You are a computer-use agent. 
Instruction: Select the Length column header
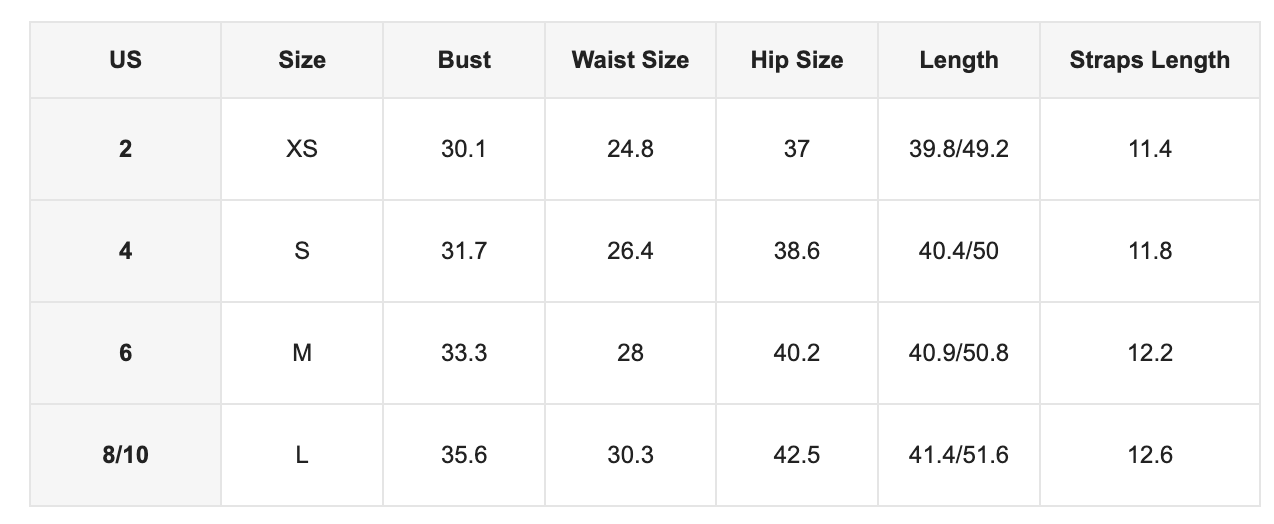(x=959, y=60)
